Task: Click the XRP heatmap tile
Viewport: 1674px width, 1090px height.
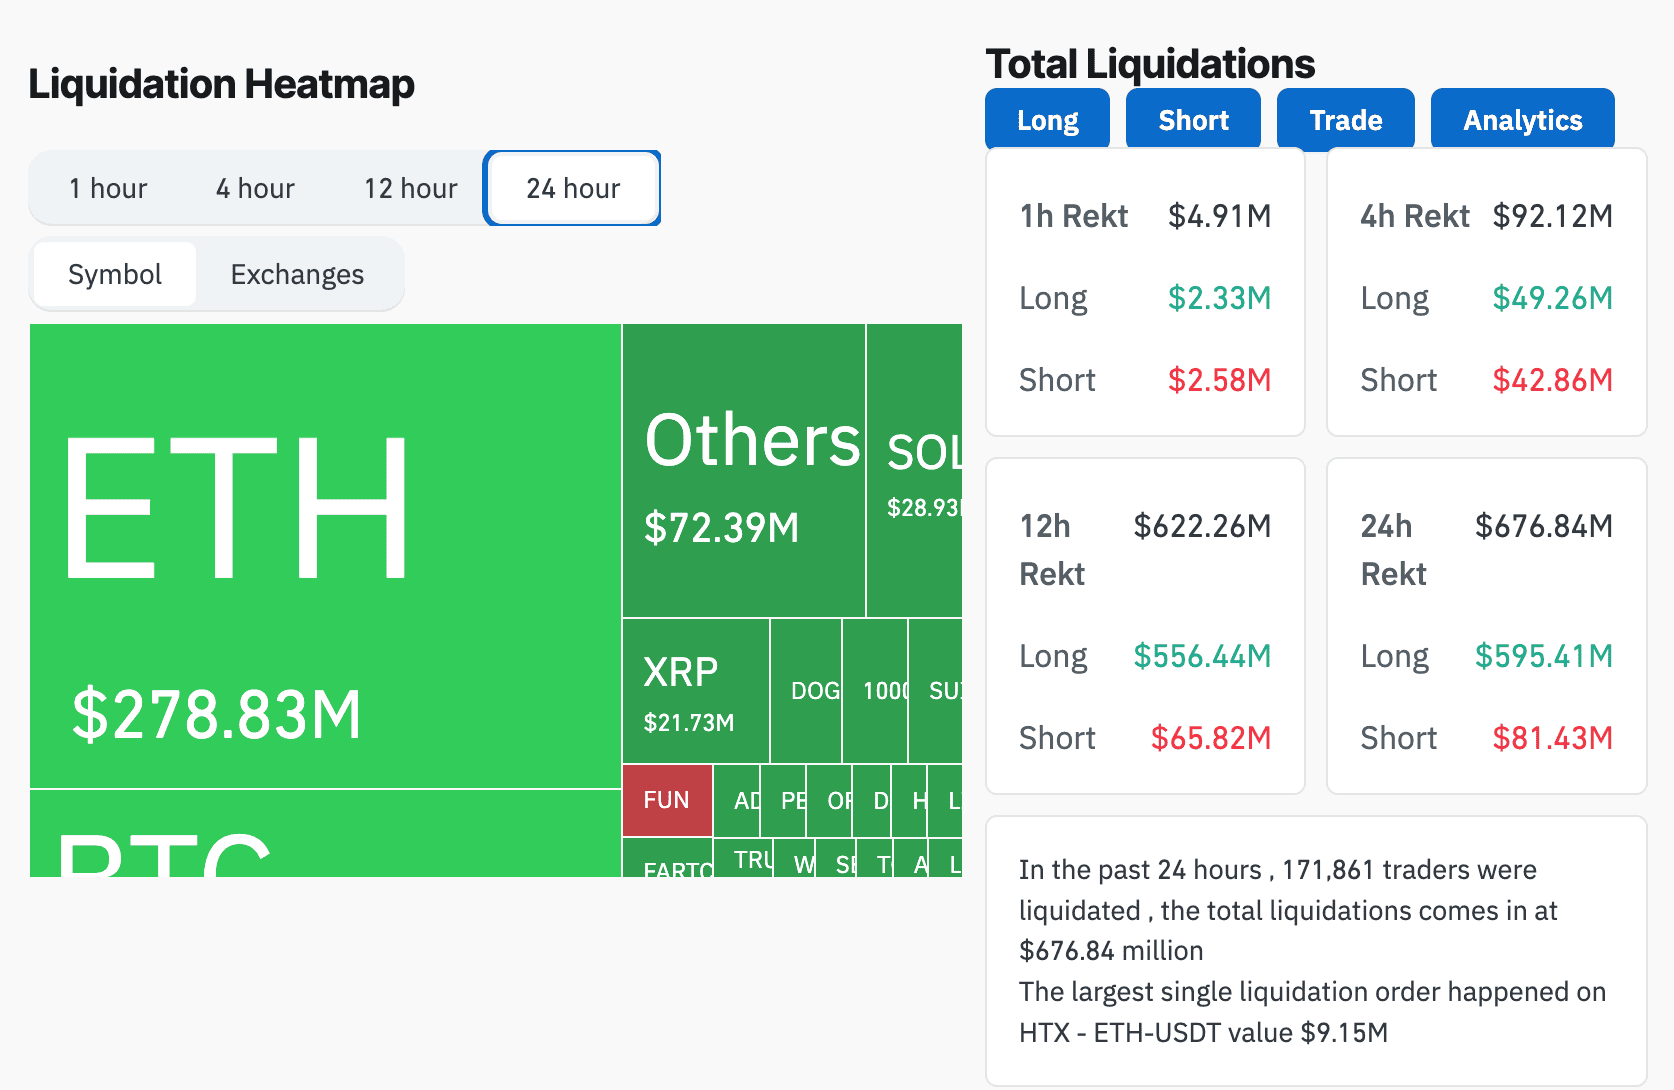Action: pos(695,691)
